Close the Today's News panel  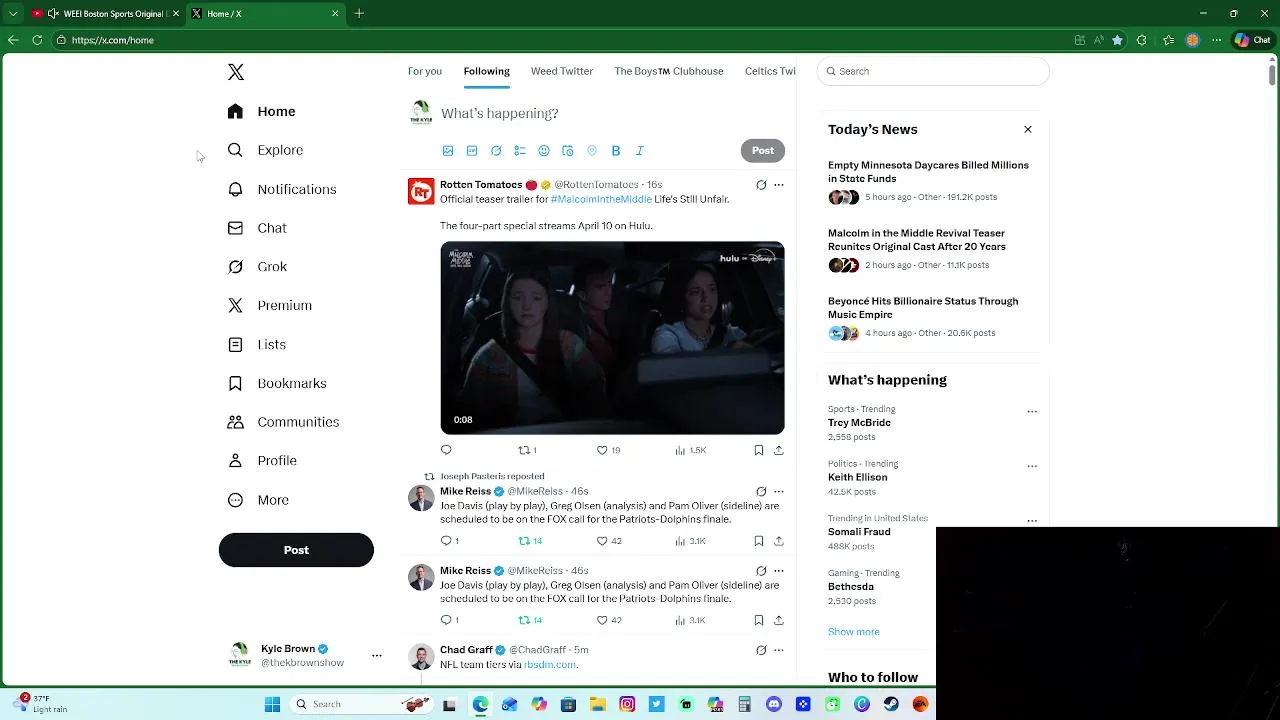[x=1028, y=129]
